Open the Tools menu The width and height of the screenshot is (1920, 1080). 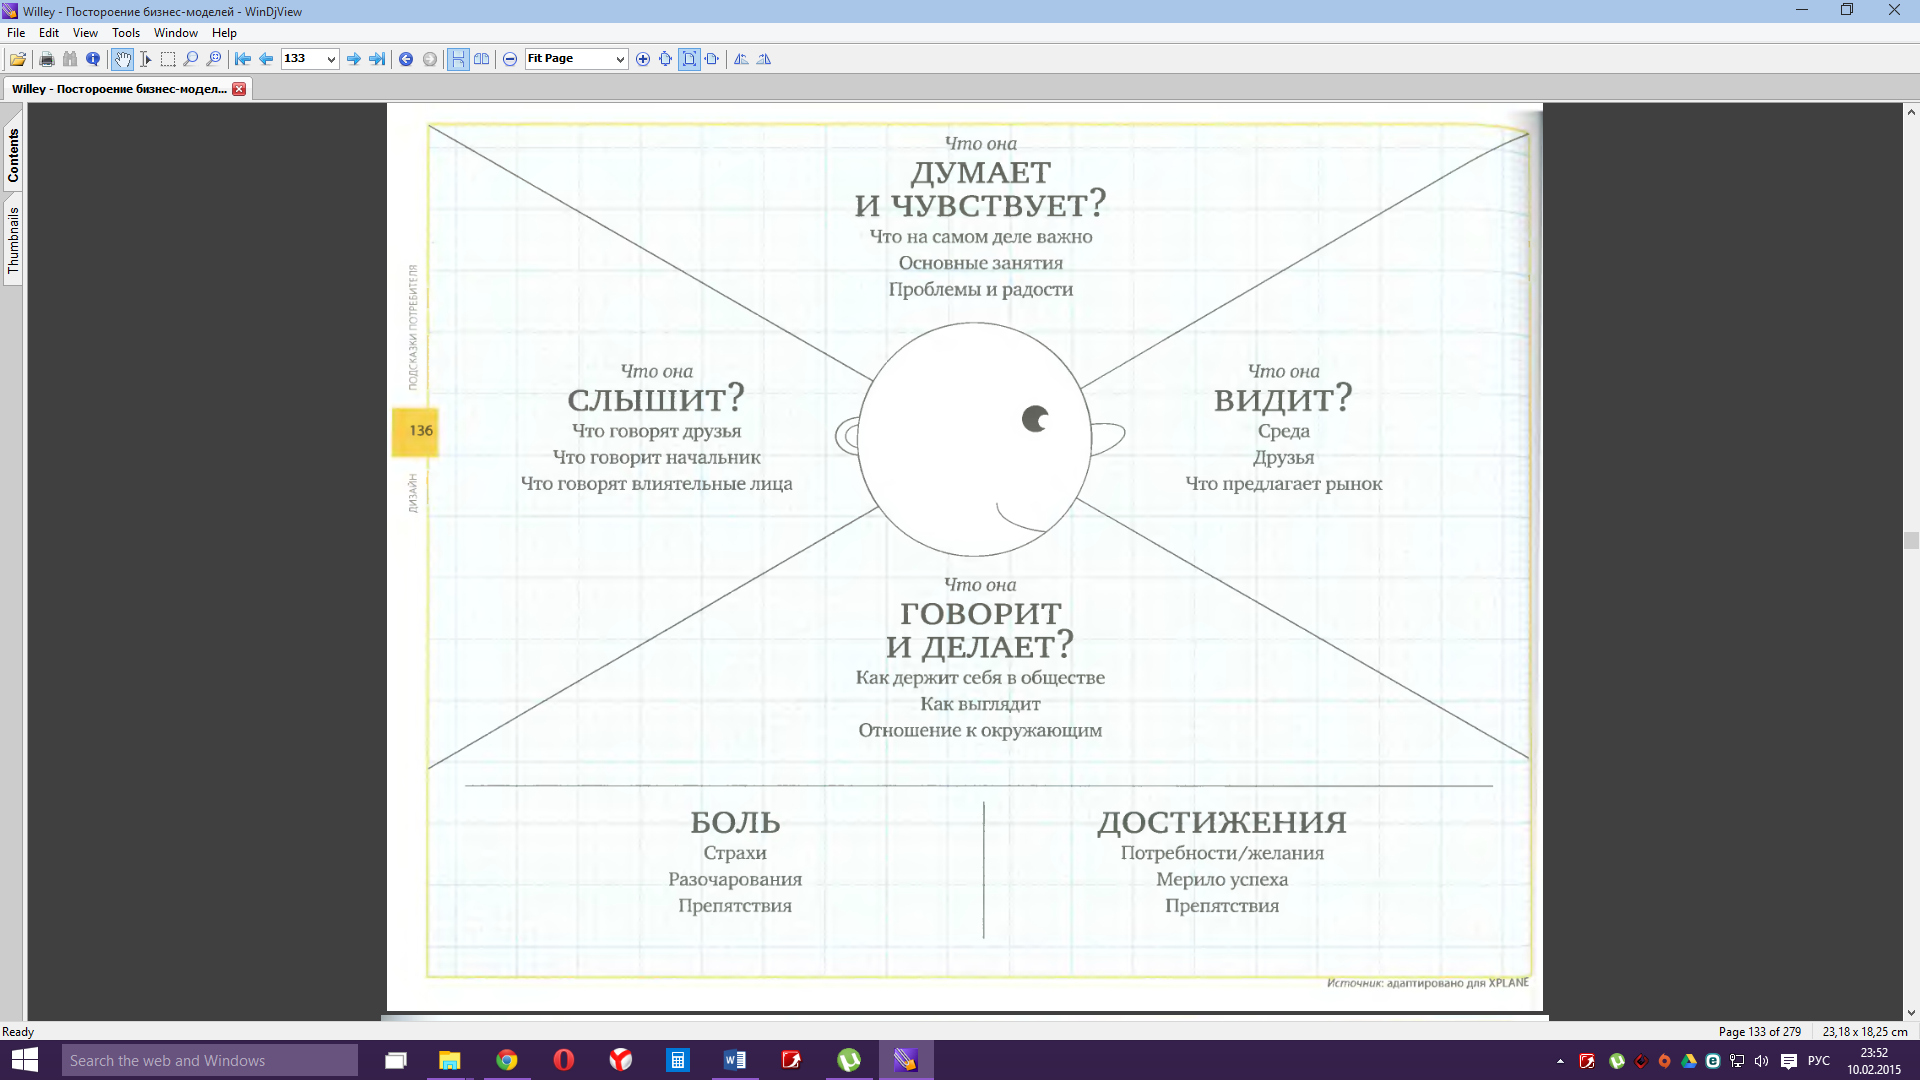pyautogui.click(x=126, y=33)
